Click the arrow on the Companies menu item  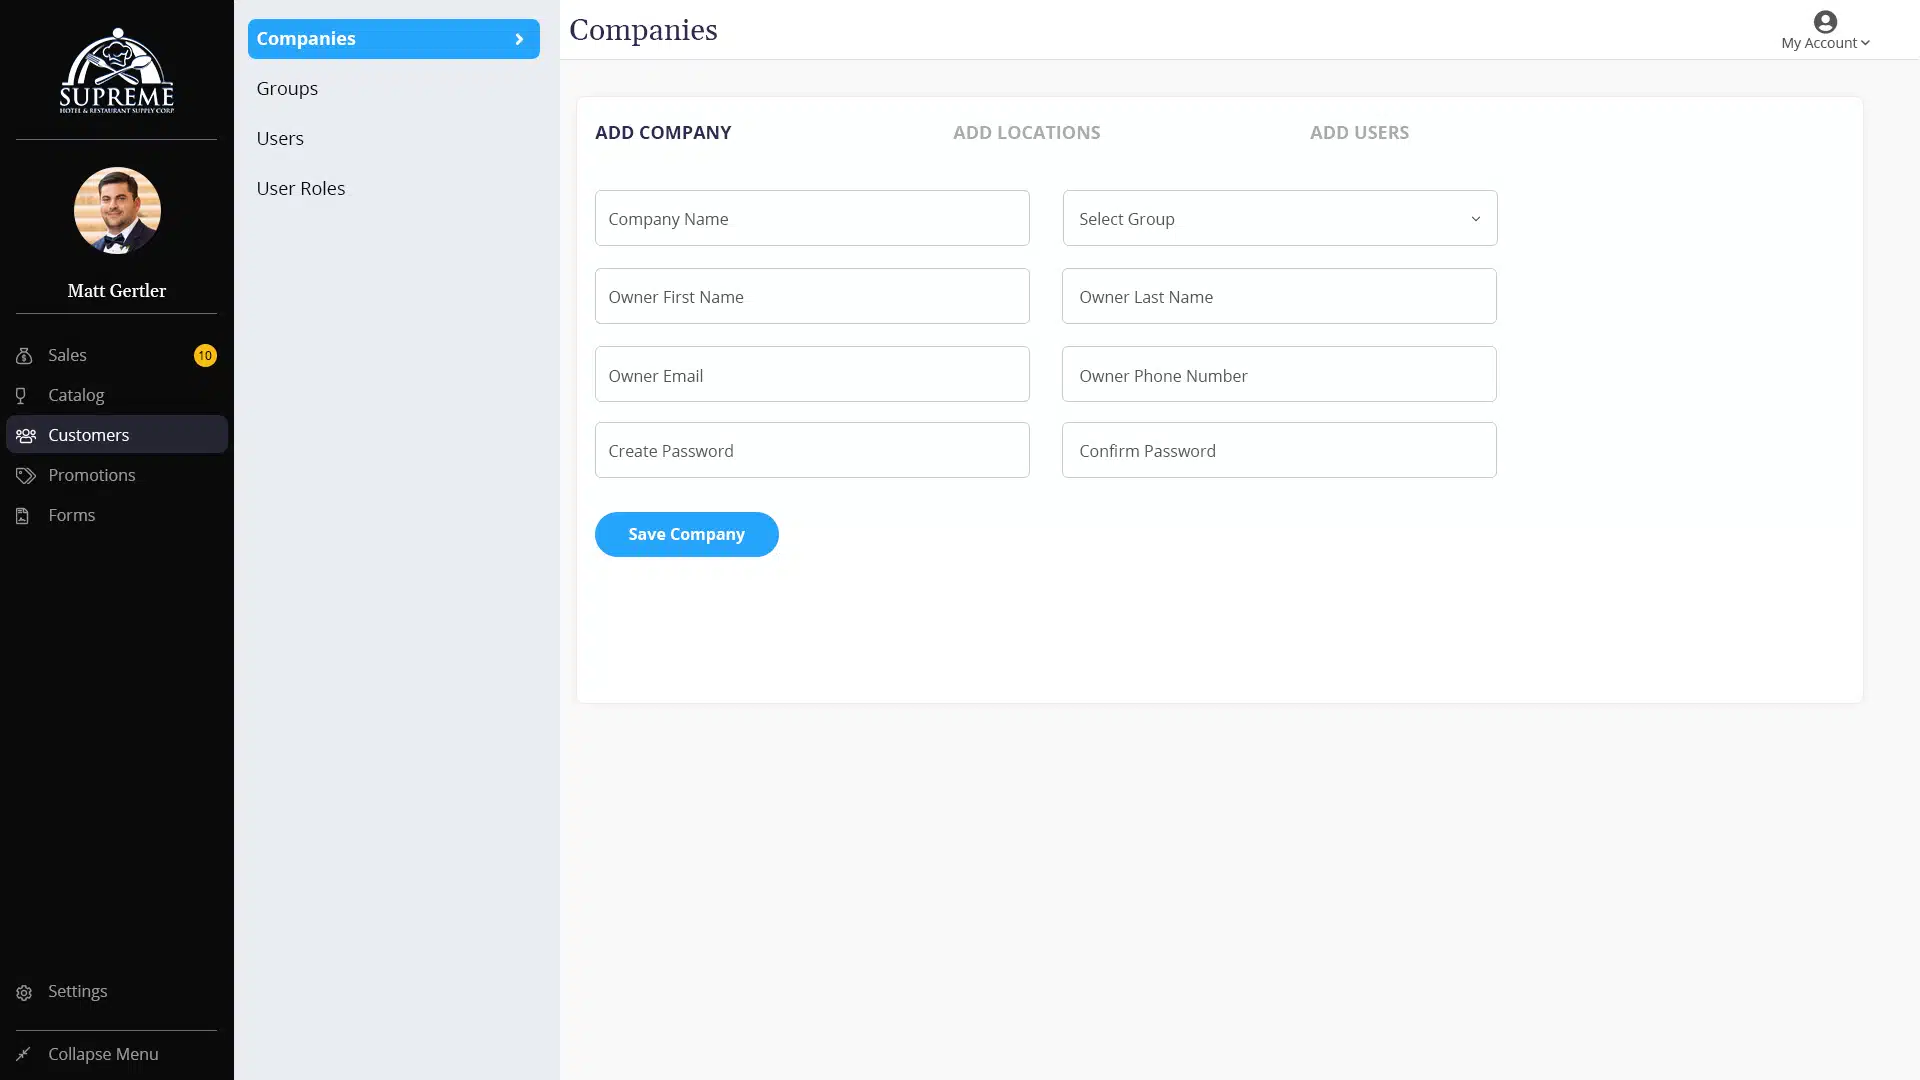pyautogui.click(x=519, y=39)
